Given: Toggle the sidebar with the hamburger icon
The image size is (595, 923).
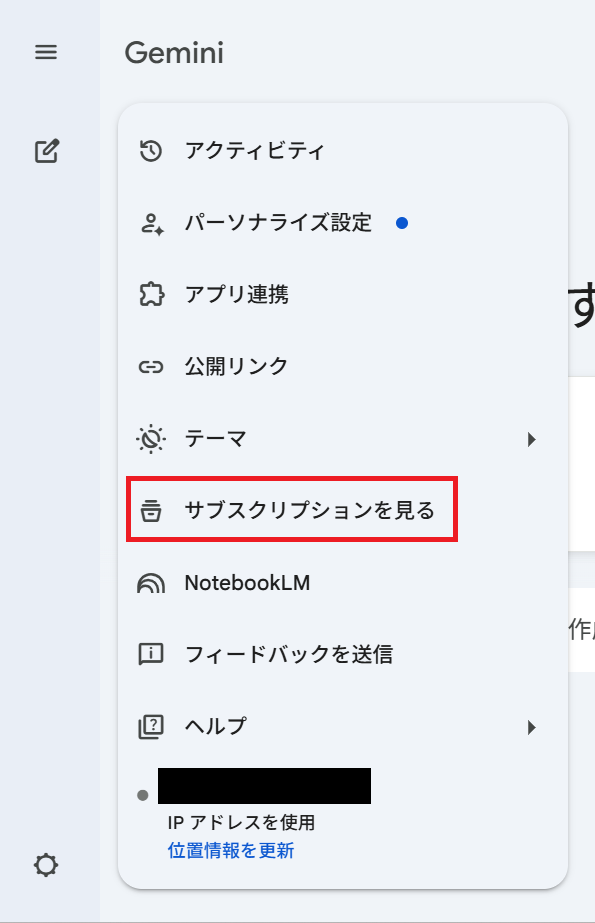Looking at the screenshot, I should click(x=45, y=52).
